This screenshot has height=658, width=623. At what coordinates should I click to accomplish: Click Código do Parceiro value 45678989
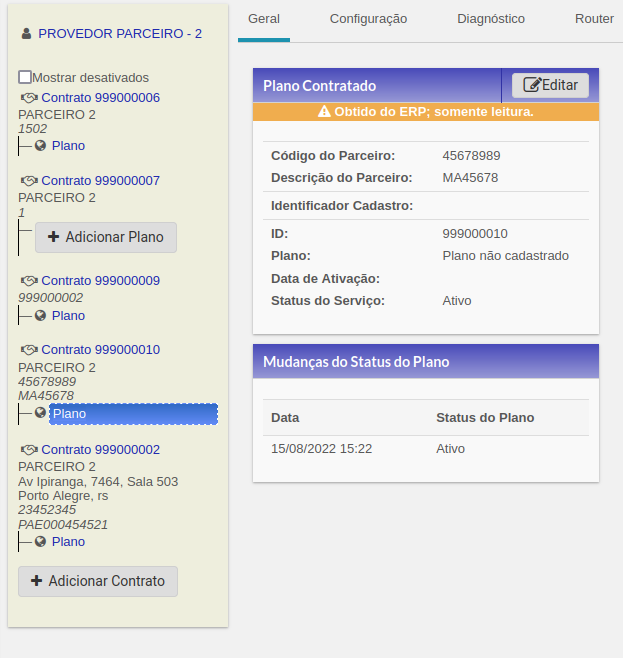tap(471, 156)
